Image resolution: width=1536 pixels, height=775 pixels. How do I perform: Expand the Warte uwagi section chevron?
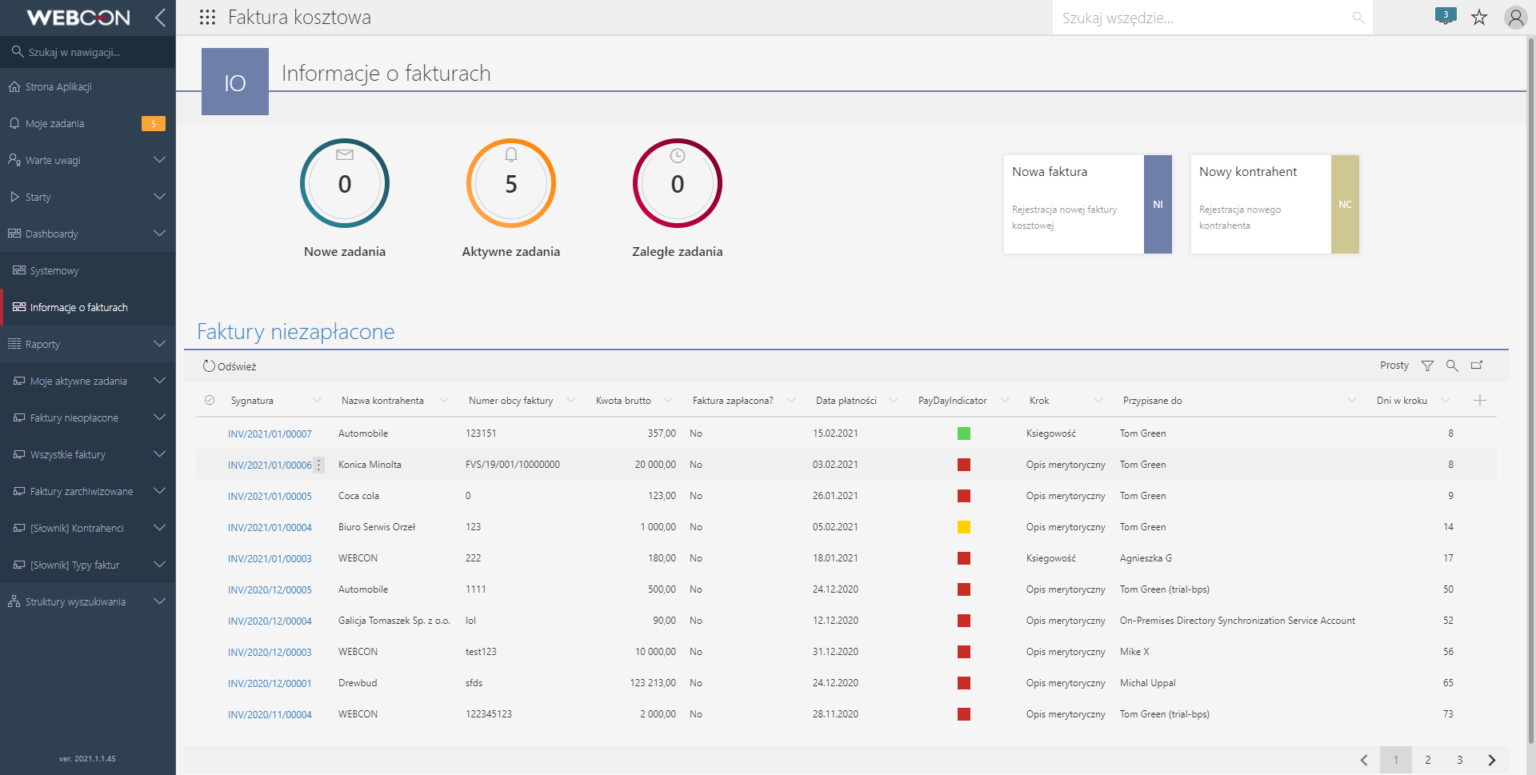160,160
